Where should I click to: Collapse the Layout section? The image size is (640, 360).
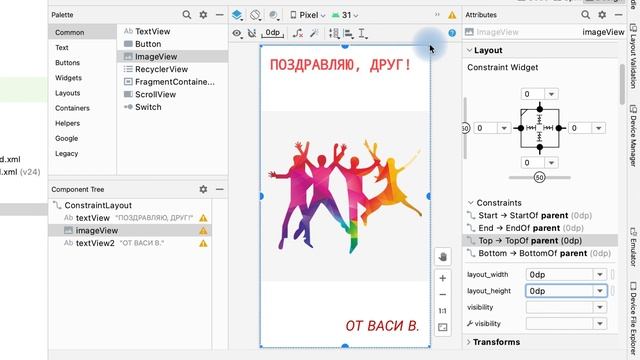click(469, 50)
